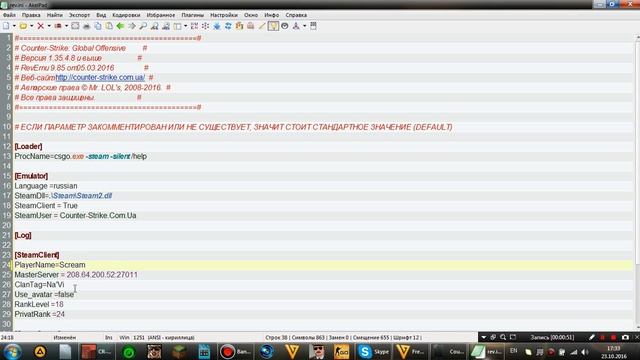This screenshot has width=640, height=360.
Task: Expand the dropdown arrow beside the red X icon
Action: [x=49, y=26]
